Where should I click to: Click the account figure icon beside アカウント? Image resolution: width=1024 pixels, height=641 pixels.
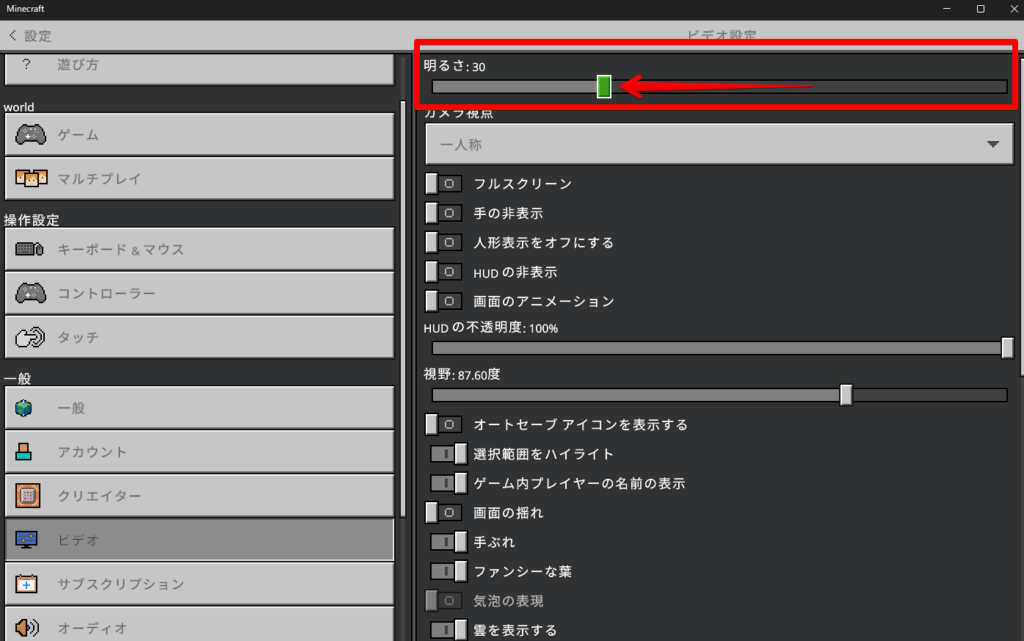(x=26, y=452)
